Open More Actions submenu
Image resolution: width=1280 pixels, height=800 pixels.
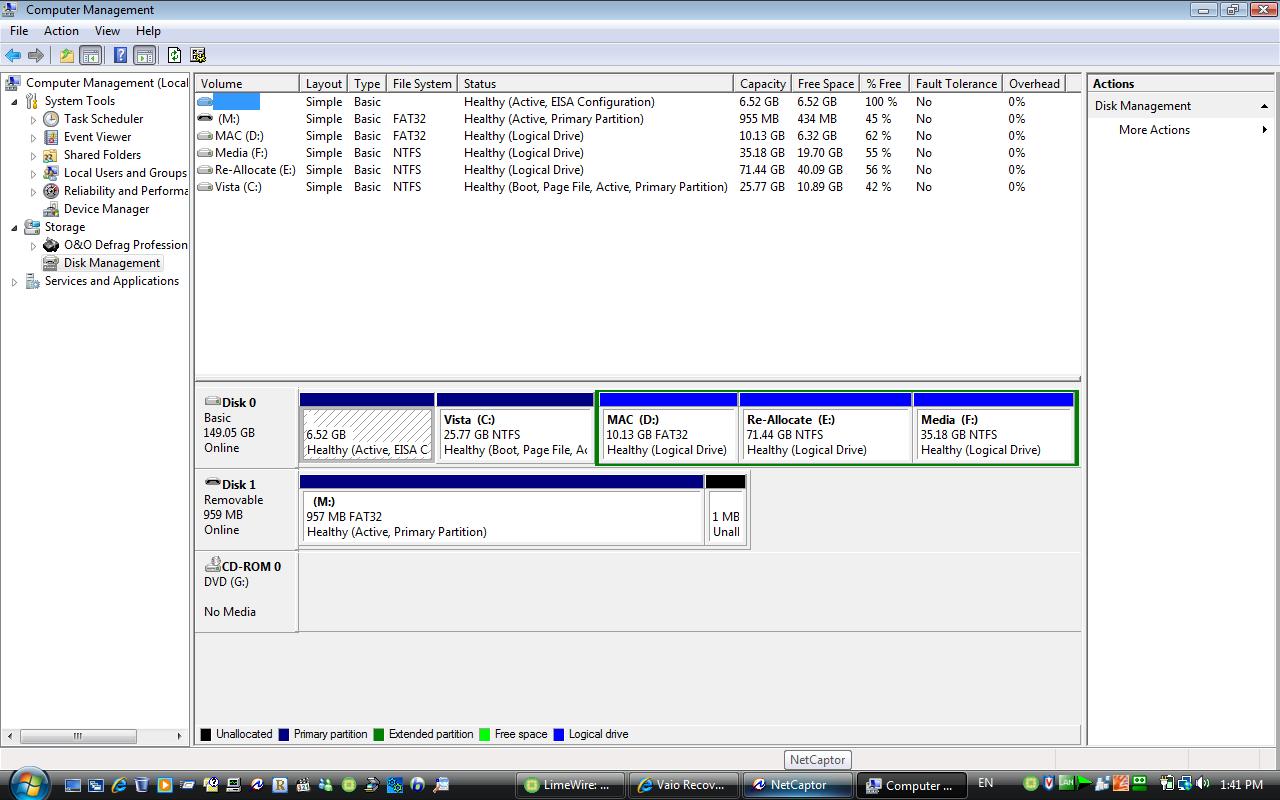[1179, 130]
